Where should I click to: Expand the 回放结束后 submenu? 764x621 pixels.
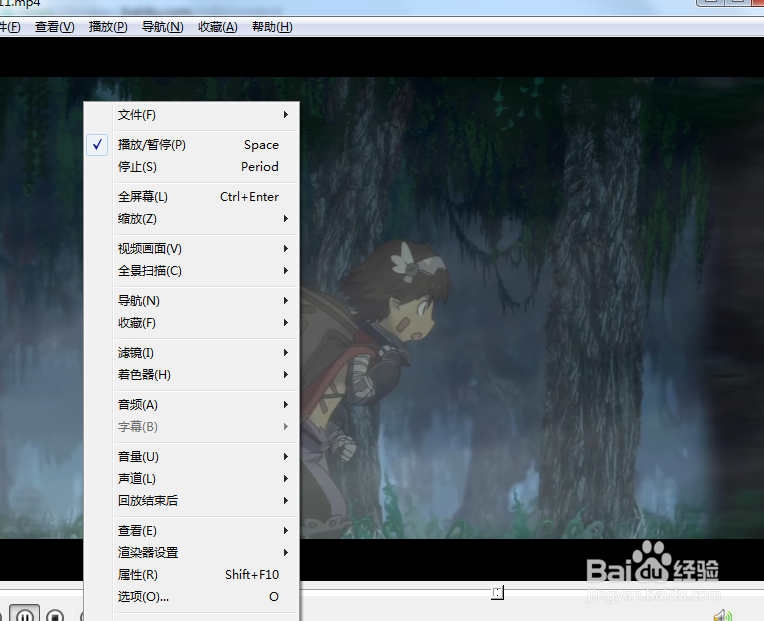pyautogui.click(x=192, y=501)
